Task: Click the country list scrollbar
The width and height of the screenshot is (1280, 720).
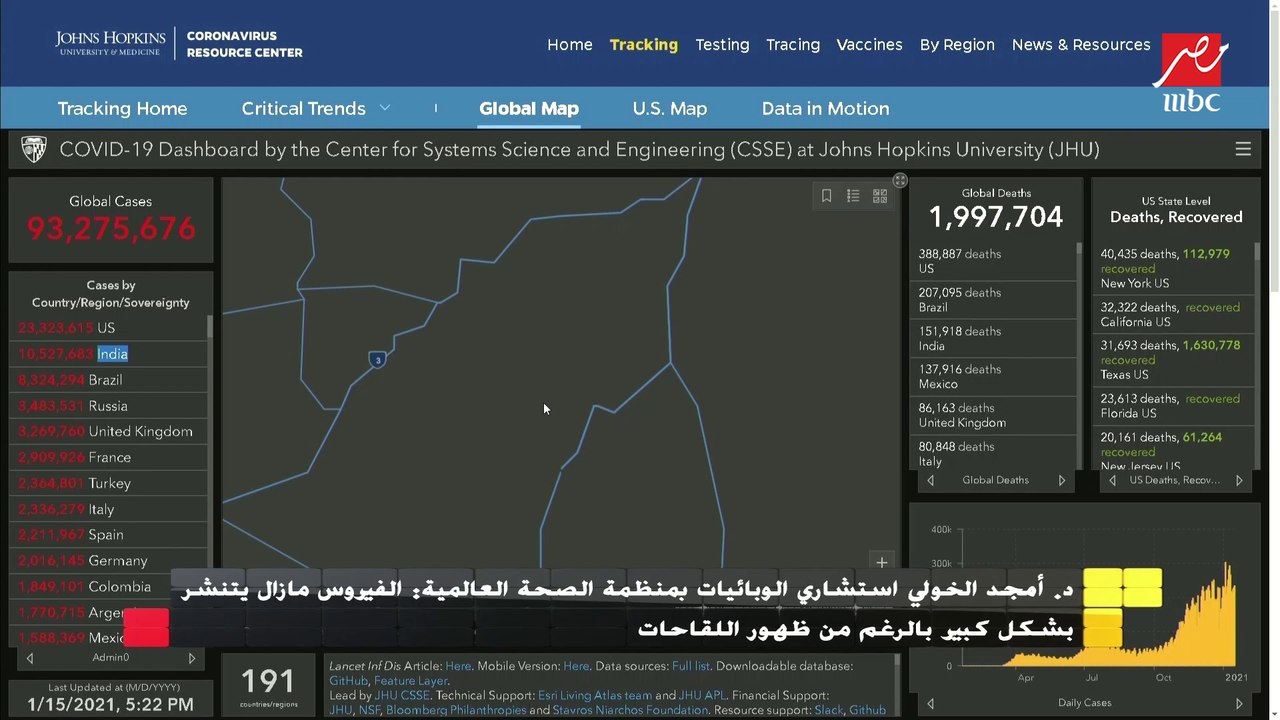Action: [x=210, y=327]
